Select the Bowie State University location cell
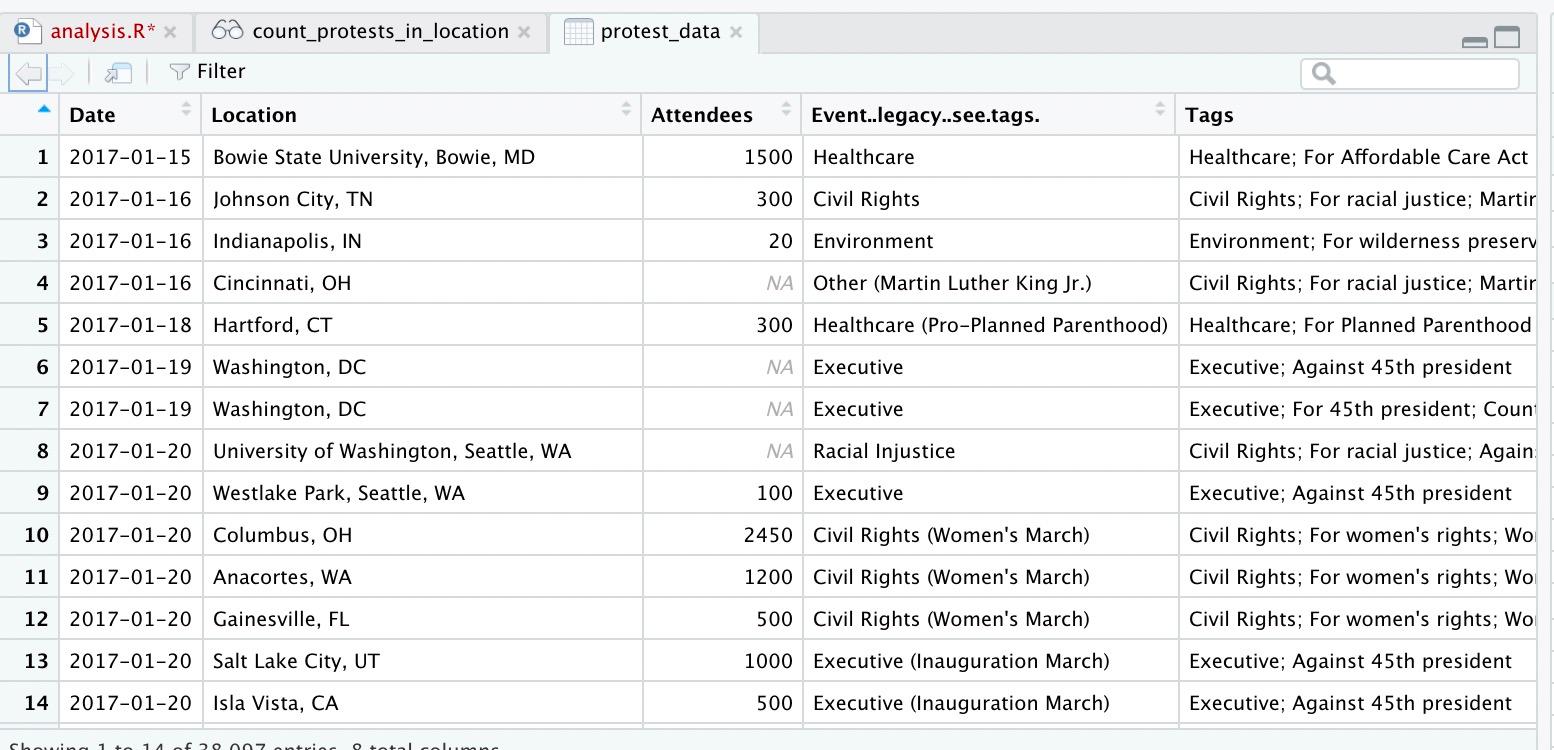Screen dimensions: 1554x750 pyautogui.click(x=374, y=157)
